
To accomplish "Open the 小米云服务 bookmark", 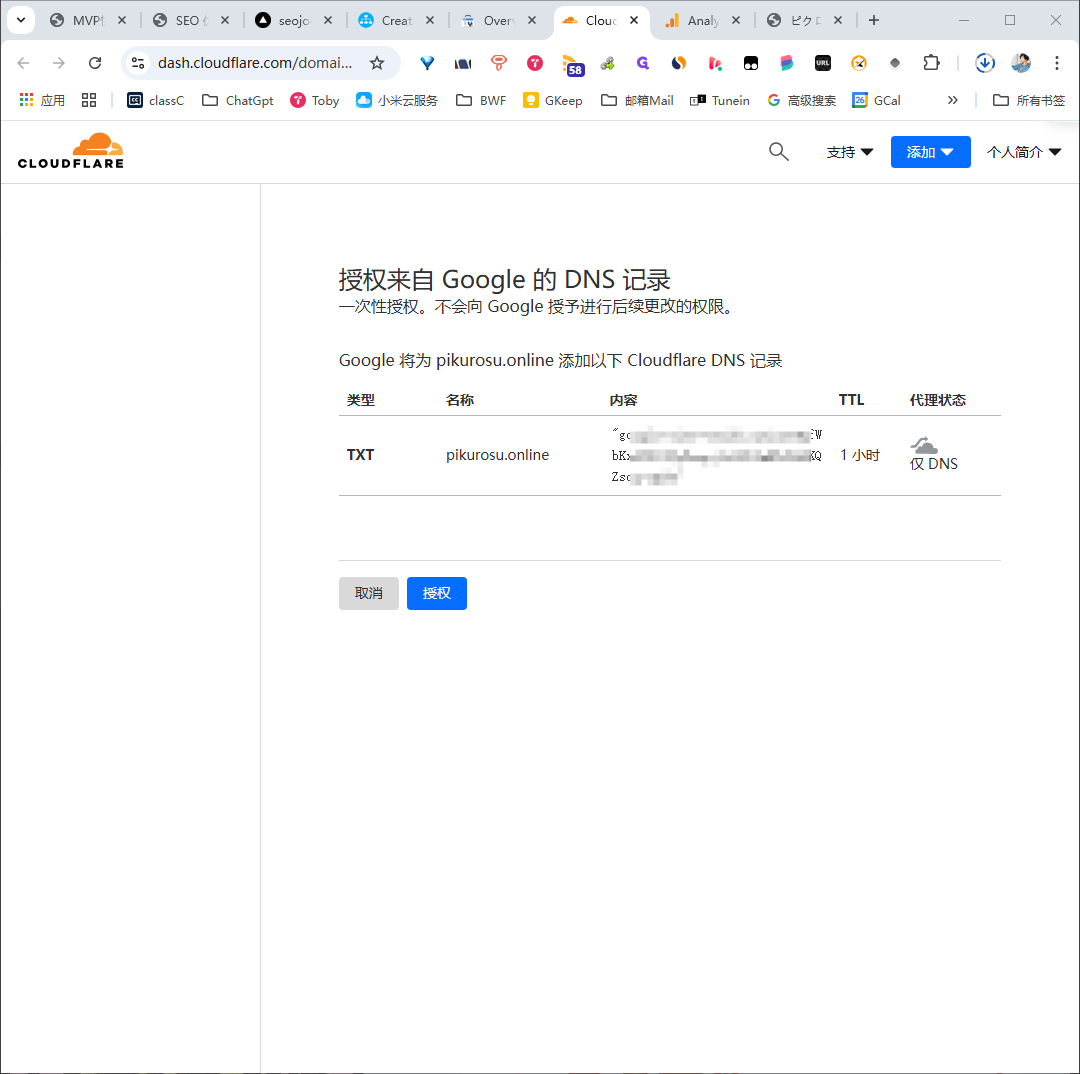I will [397, 101].
